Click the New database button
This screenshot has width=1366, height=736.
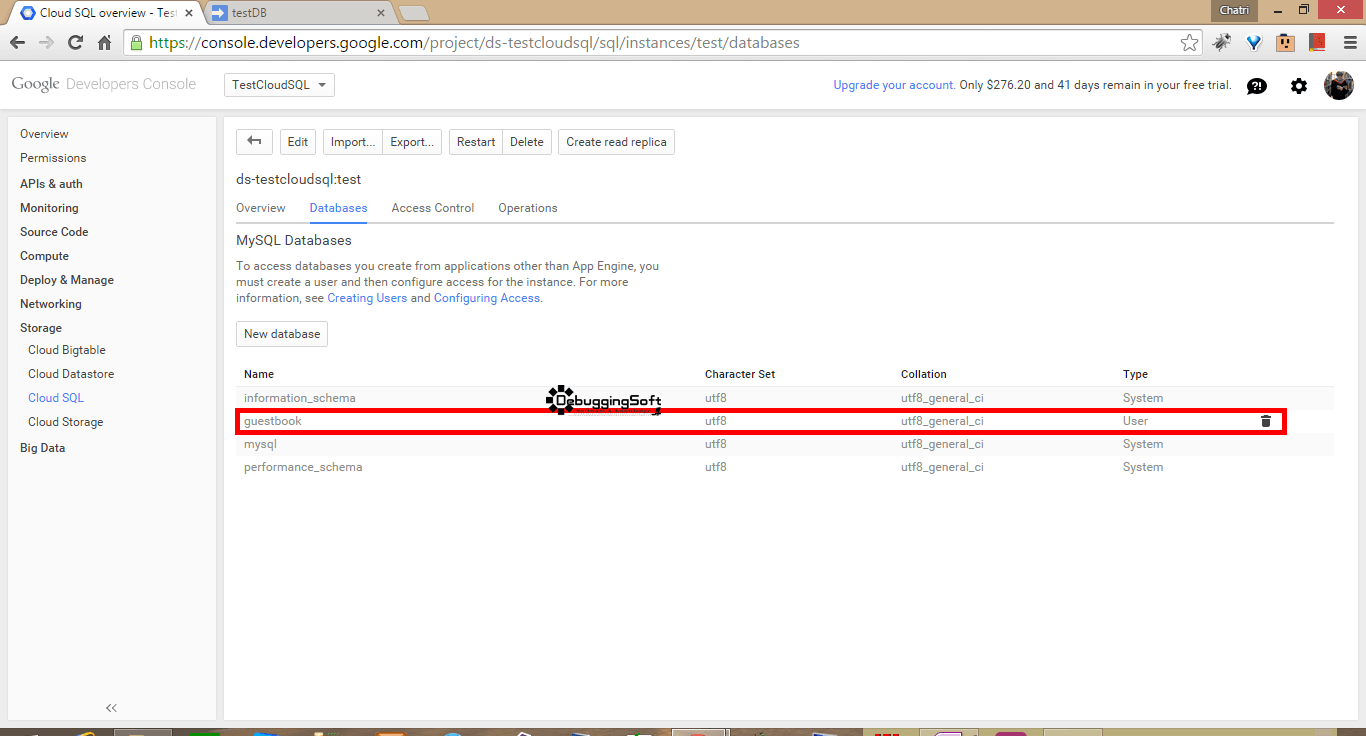(x=282, y=334)
